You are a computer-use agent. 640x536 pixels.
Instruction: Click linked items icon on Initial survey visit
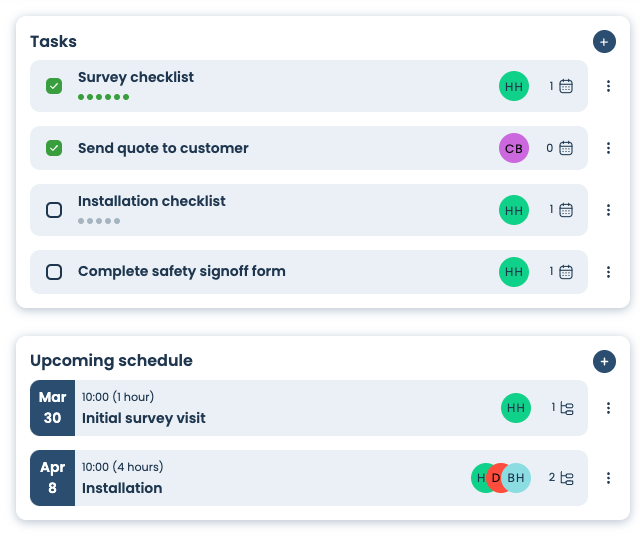point(567,408)
